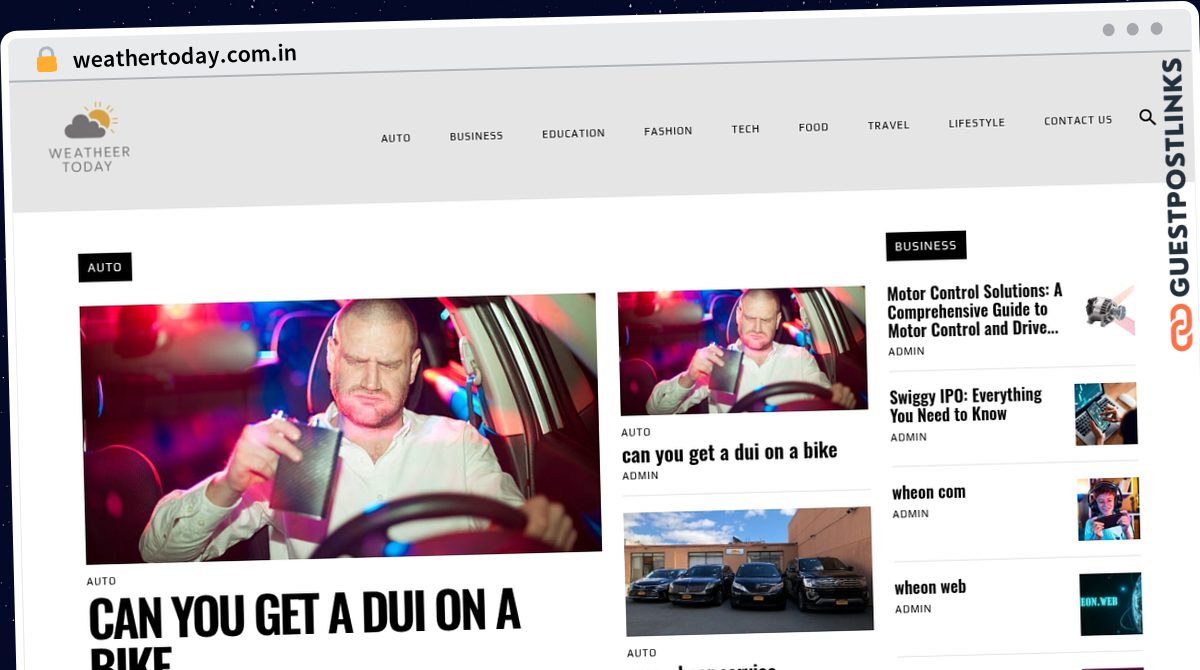Click the search magnifier icon
The image size is (1200, 670).
click(1147, 118)
